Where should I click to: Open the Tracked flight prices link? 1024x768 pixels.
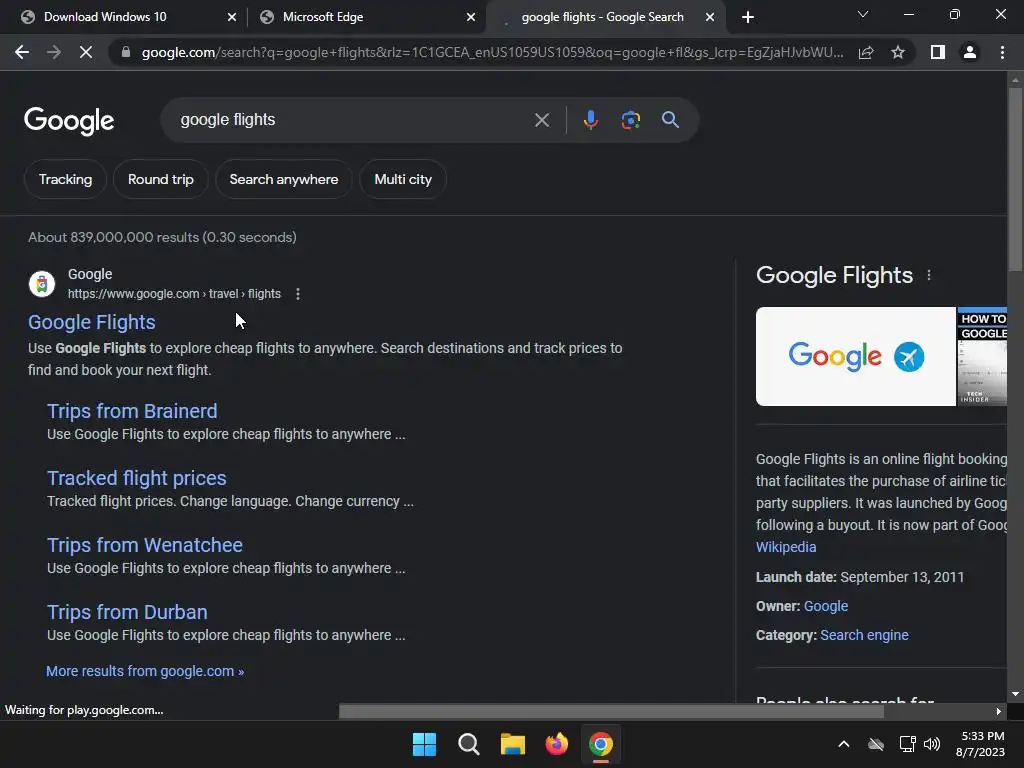click(x=136, y=478)
